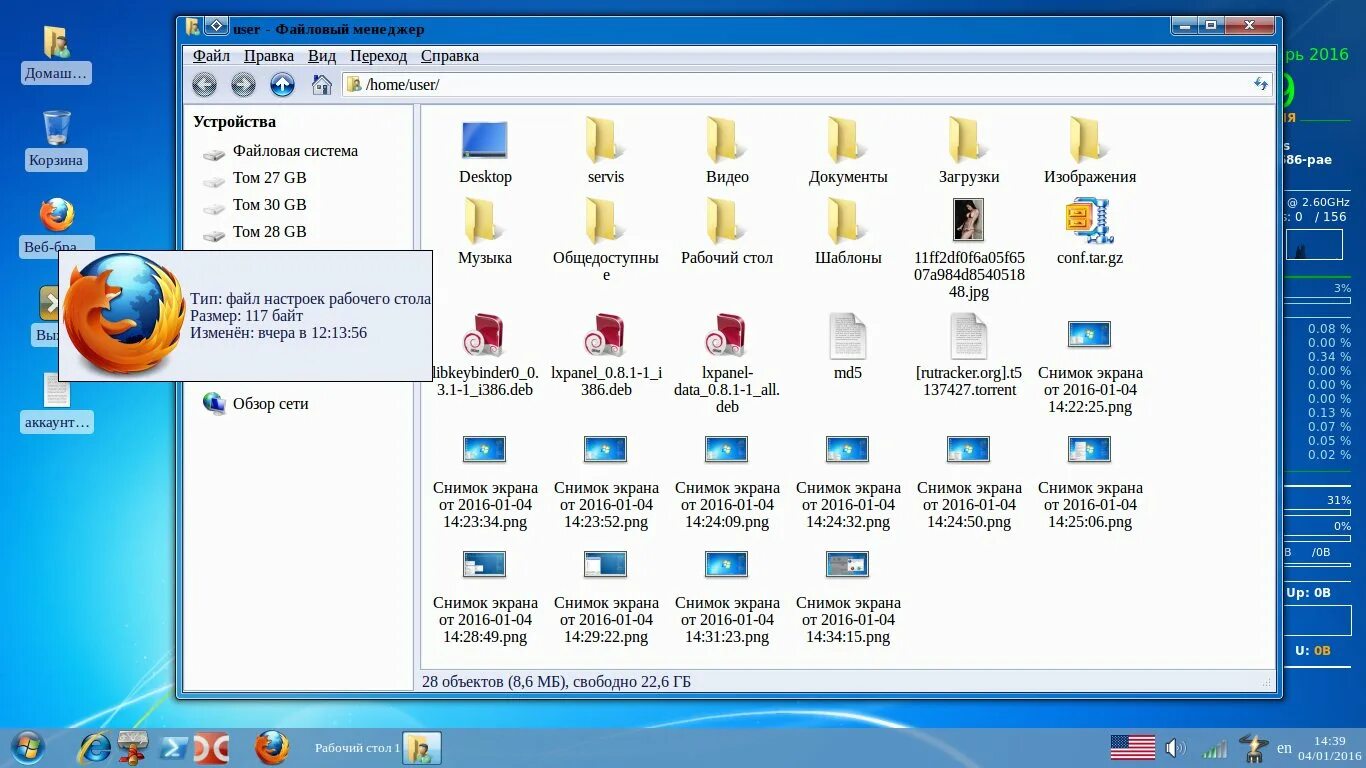Select the Том 30 GB volume
Image resolution: width=1366 pixels, height=768 pixels.
coord(255,205)
